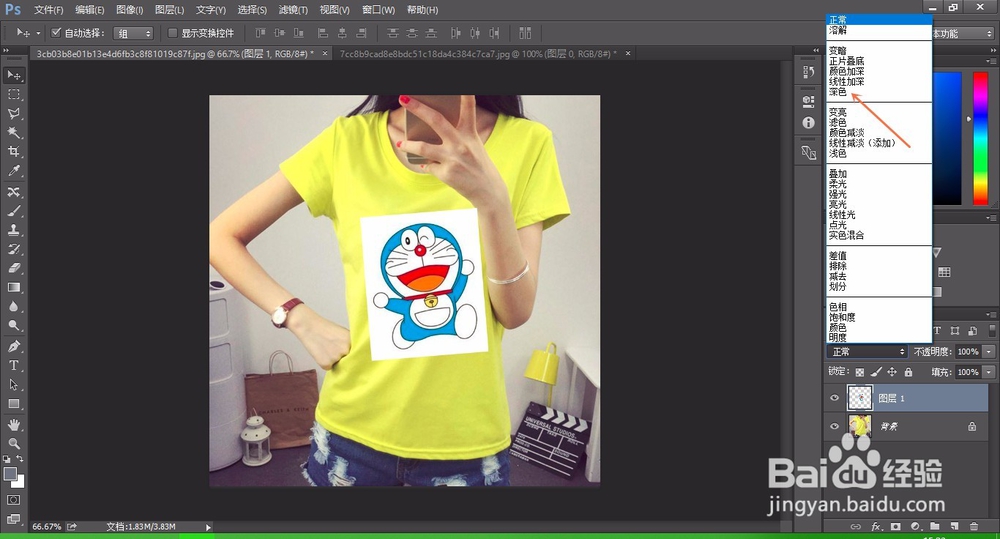This screenshot has height=539, width=1000.
Task: Open the Info panel icon
Action: click(x=809, y=122)
